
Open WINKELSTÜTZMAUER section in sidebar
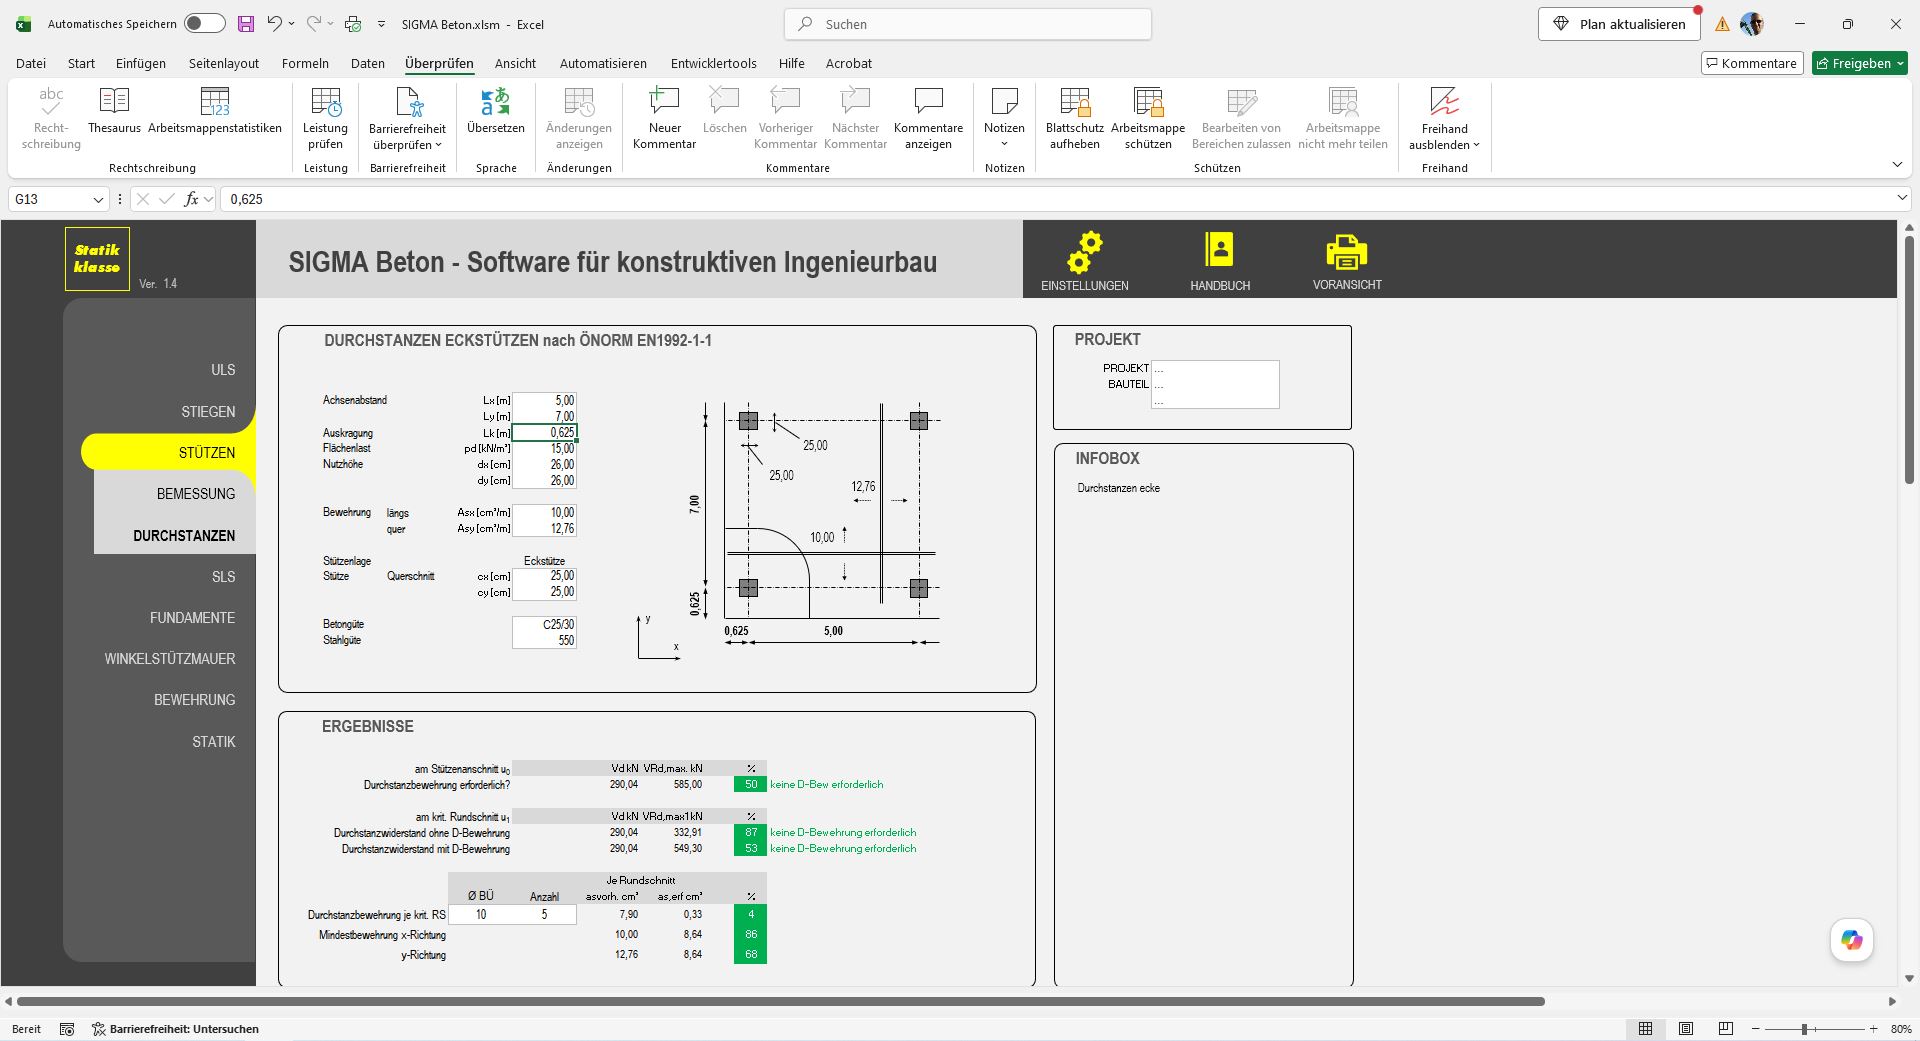169,658
